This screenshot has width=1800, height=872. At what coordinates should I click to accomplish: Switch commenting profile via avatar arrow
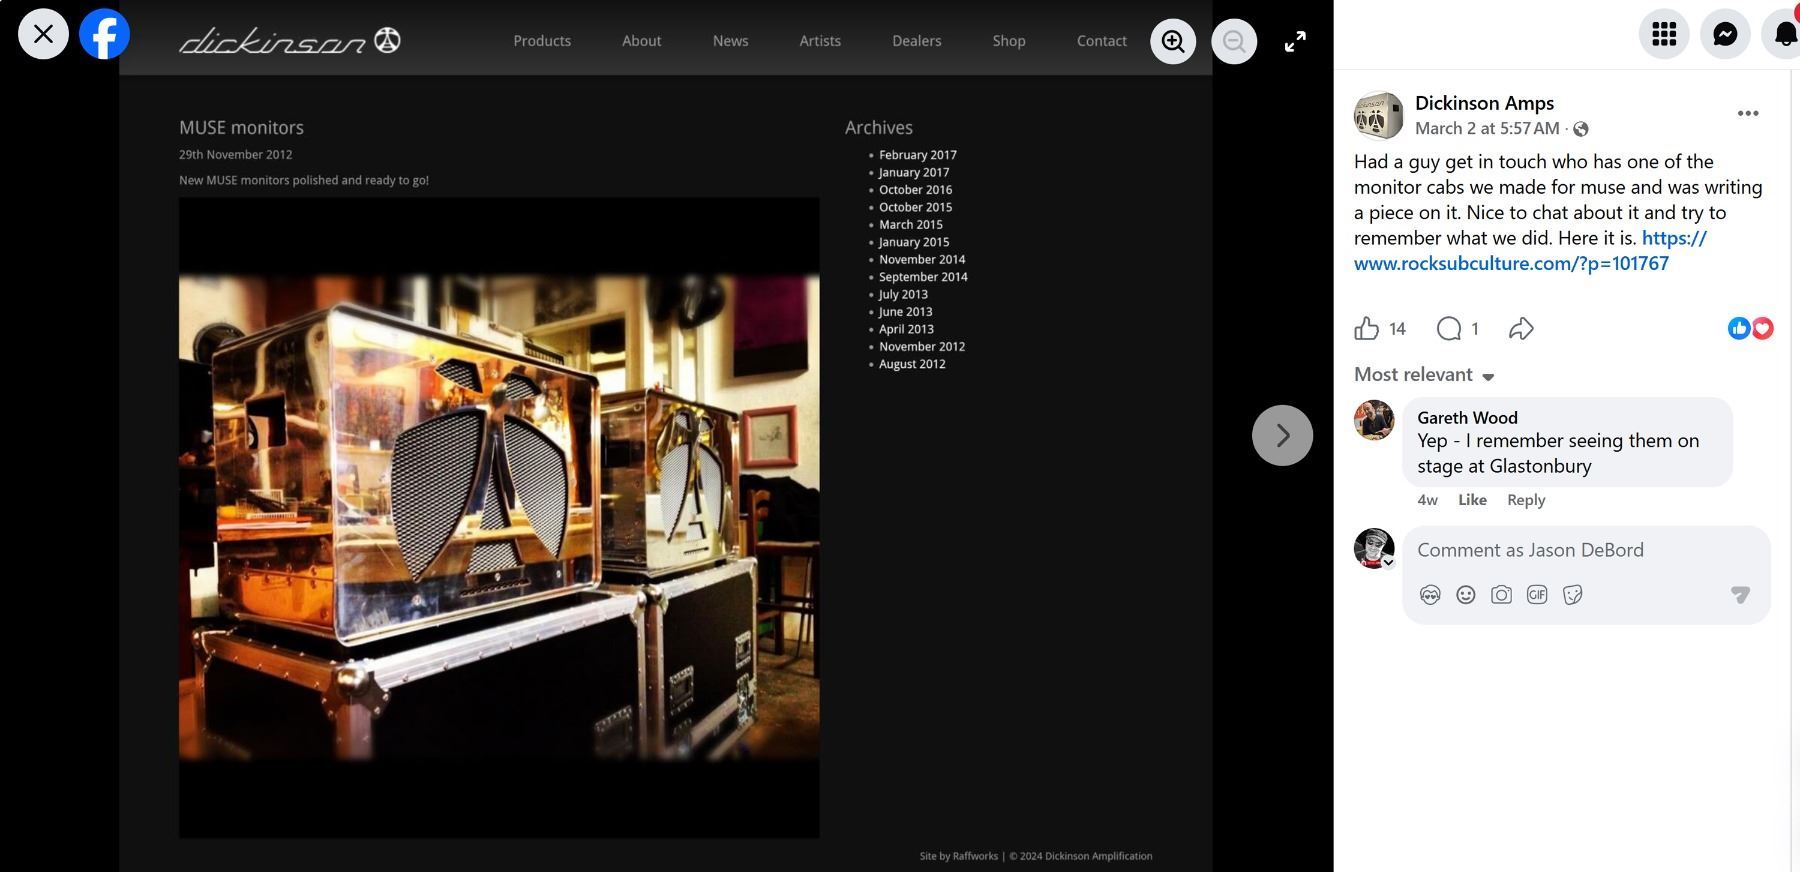[1388, 562]
